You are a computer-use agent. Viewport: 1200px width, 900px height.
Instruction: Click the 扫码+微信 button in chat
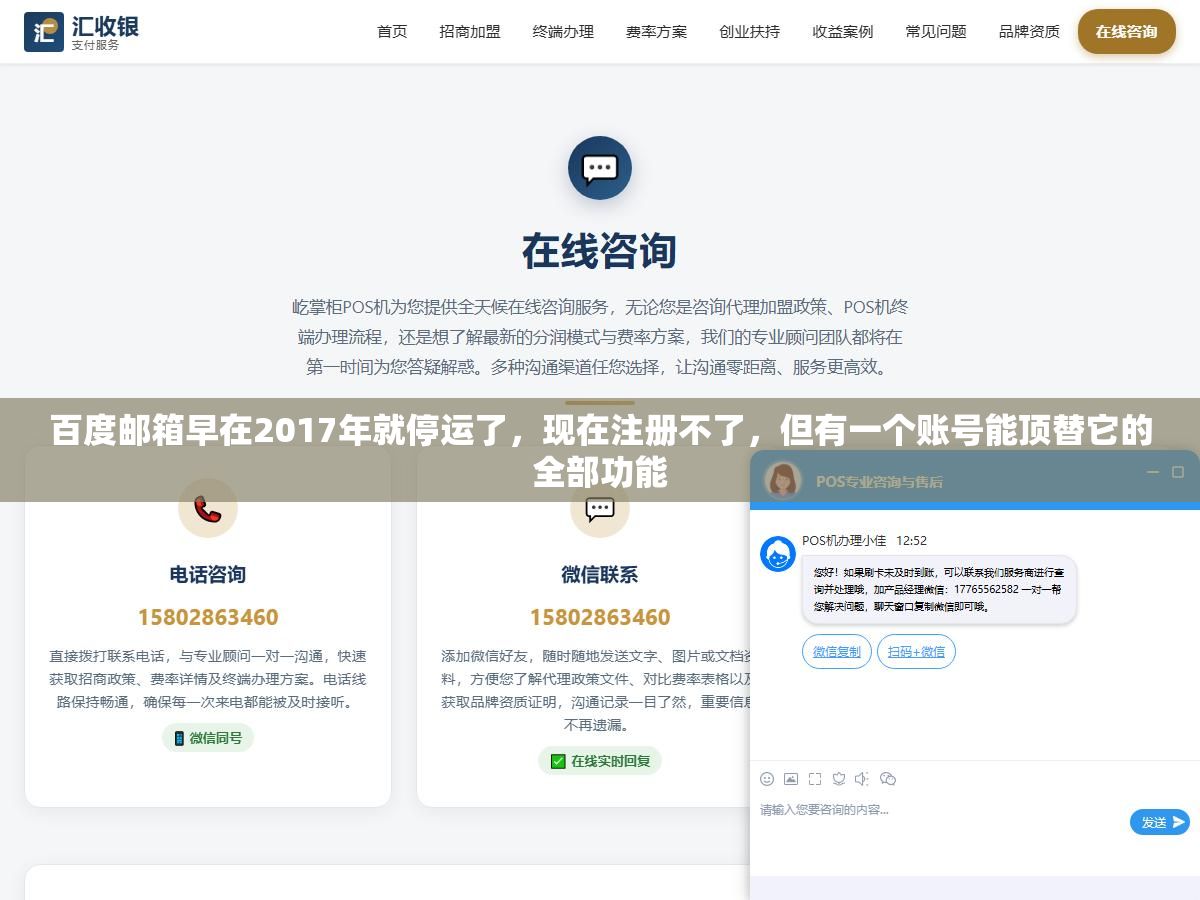[917, 652]
